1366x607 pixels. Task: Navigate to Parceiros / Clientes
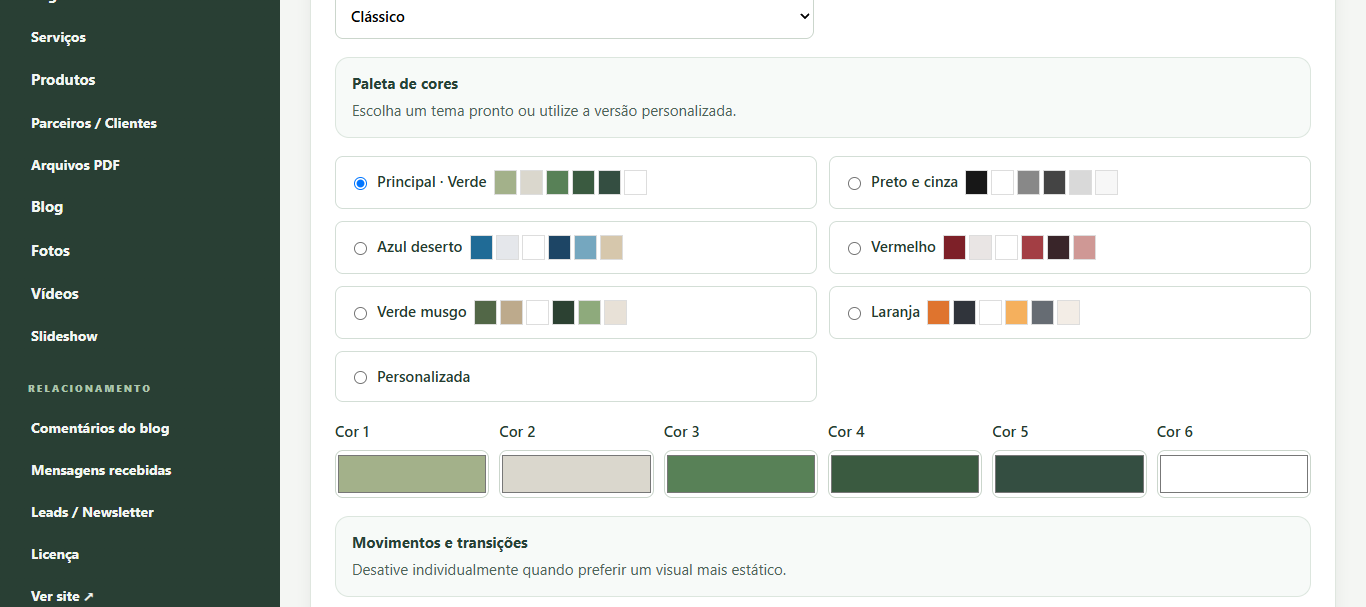tap(94, 123)
